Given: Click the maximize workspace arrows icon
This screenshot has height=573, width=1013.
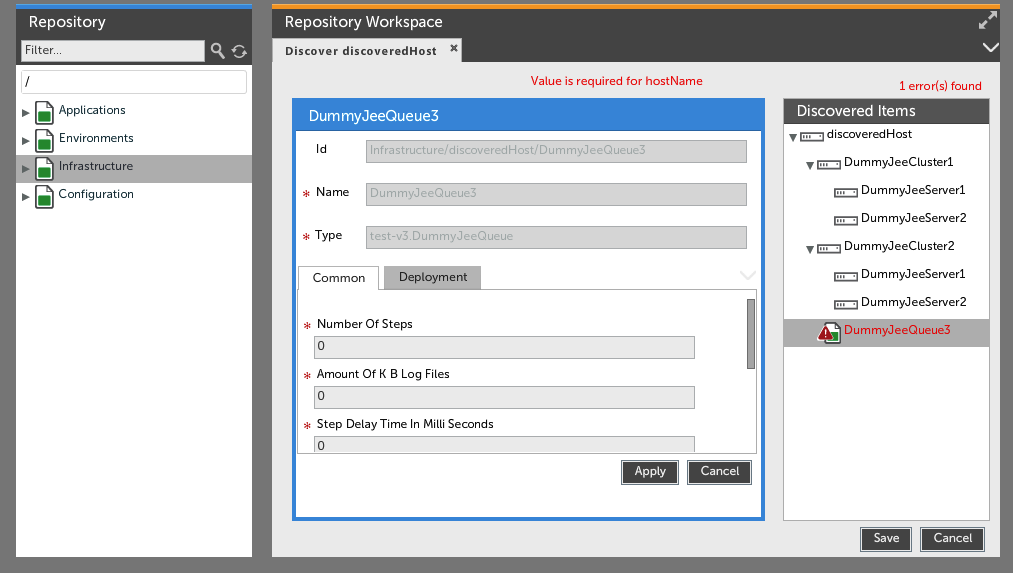Looking at the screenshot, I should 988,21.
